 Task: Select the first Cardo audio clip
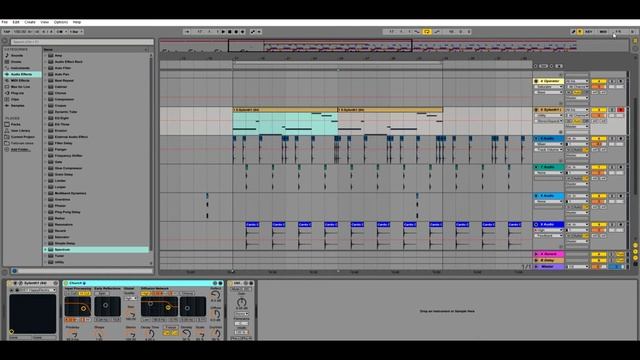tap(252, 224)
